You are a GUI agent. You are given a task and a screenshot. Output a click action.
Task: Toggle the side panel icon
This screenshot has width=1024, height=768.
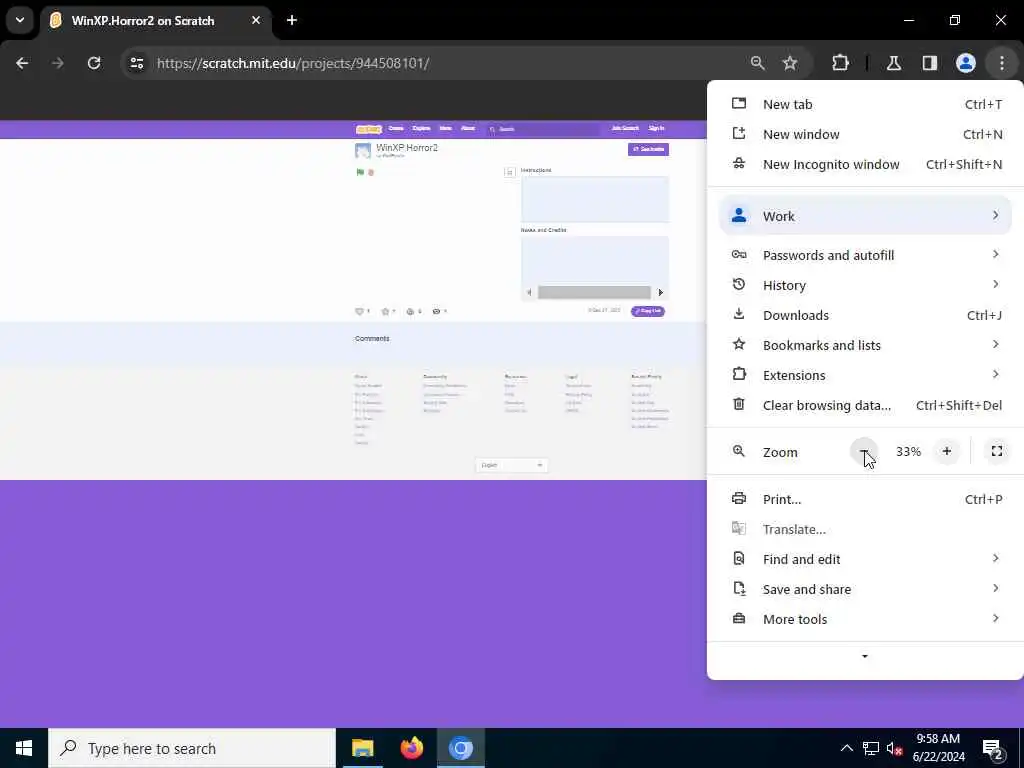coord(930,63)
